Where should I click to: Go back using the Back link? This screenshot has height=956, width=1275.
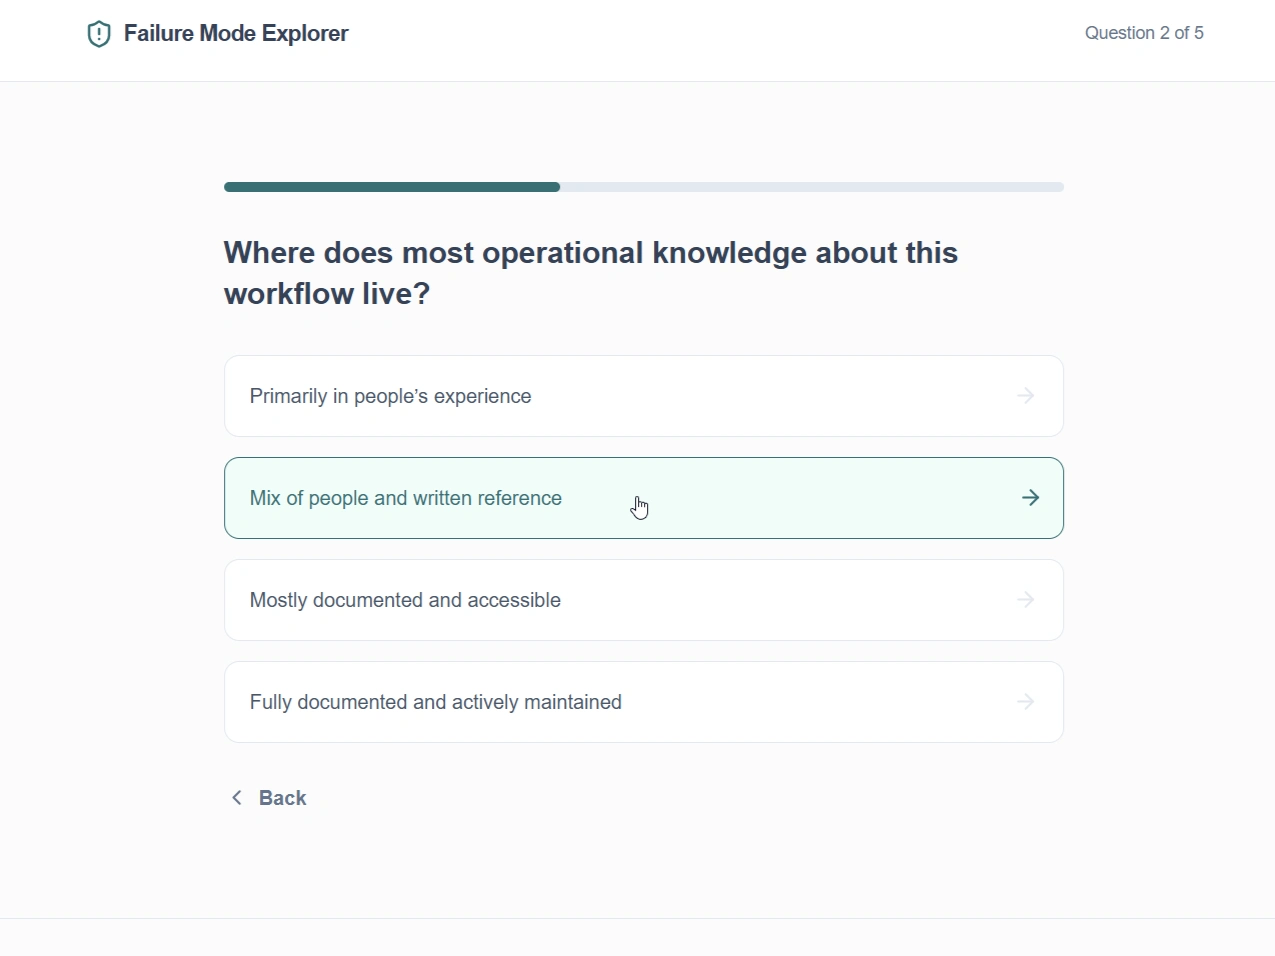[x=282, y=798]
